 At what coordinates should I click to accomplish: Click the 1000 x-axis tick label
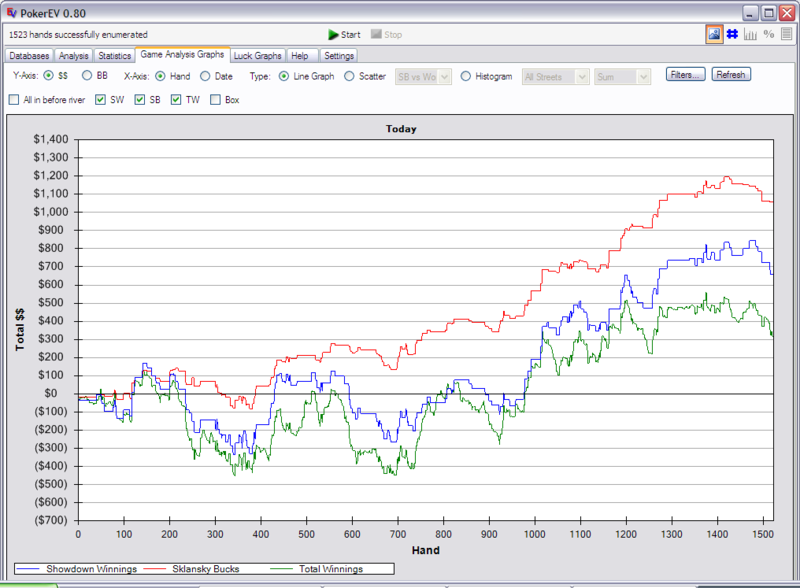(535, 534)
